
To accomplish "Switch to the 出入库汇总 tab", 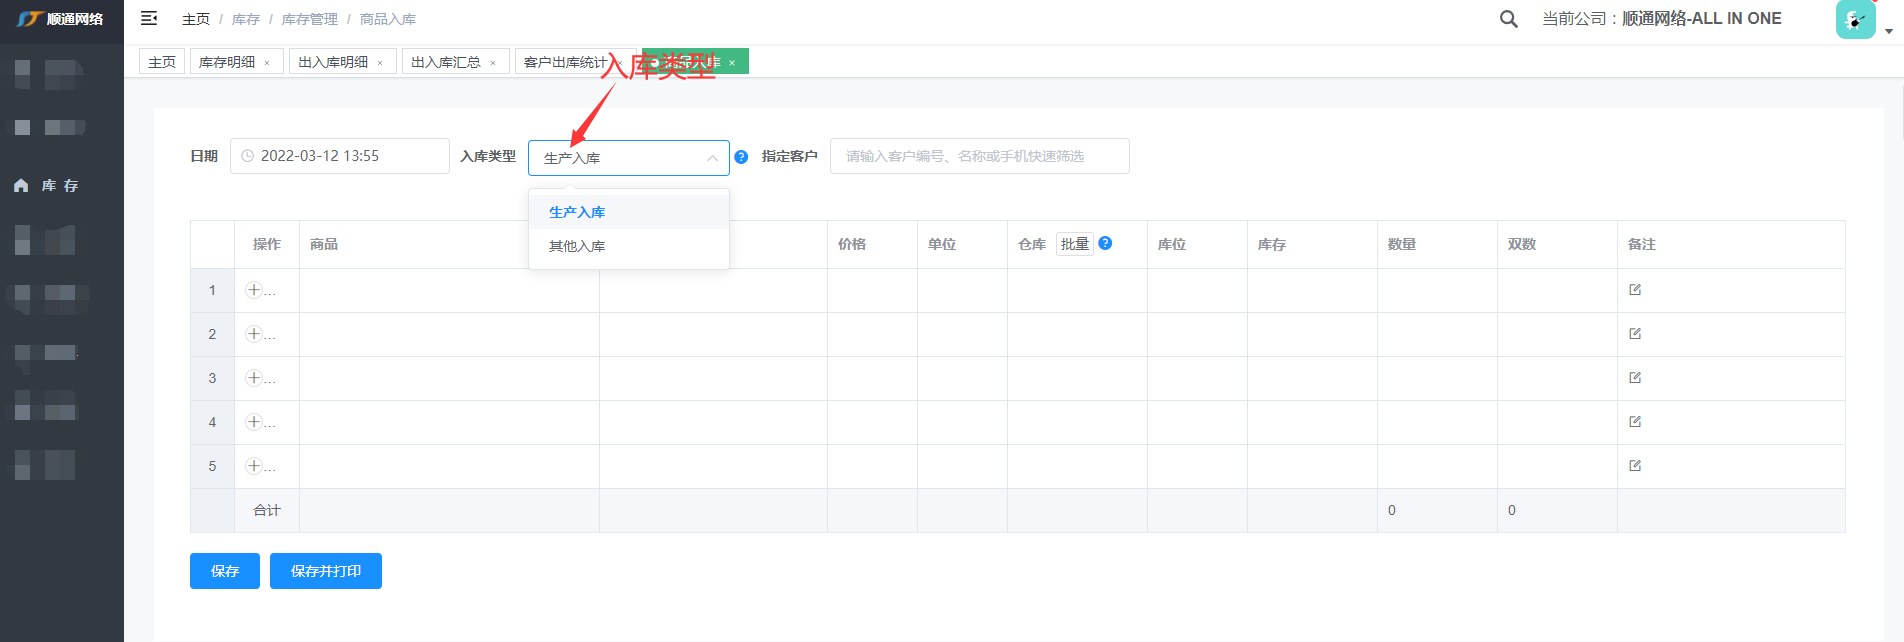I will pyautogui.click(x=446, y=62).
